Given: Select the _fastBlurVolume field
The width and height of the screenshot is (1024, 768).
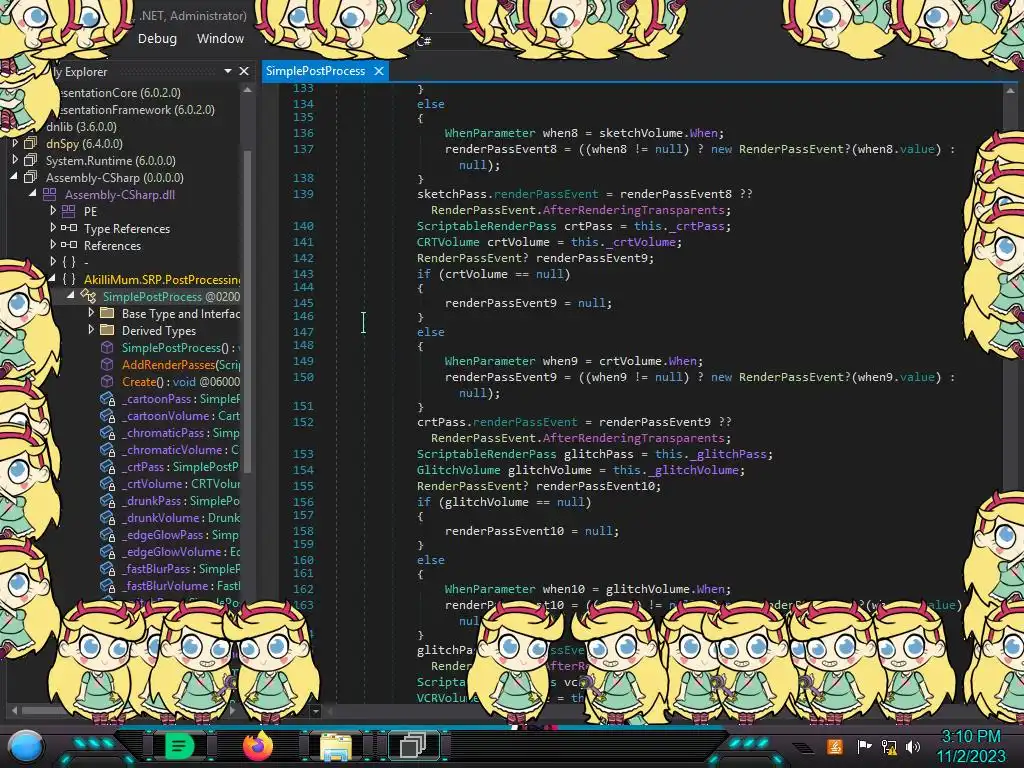Looking at the screenshot, I should (x=180, y=586).
